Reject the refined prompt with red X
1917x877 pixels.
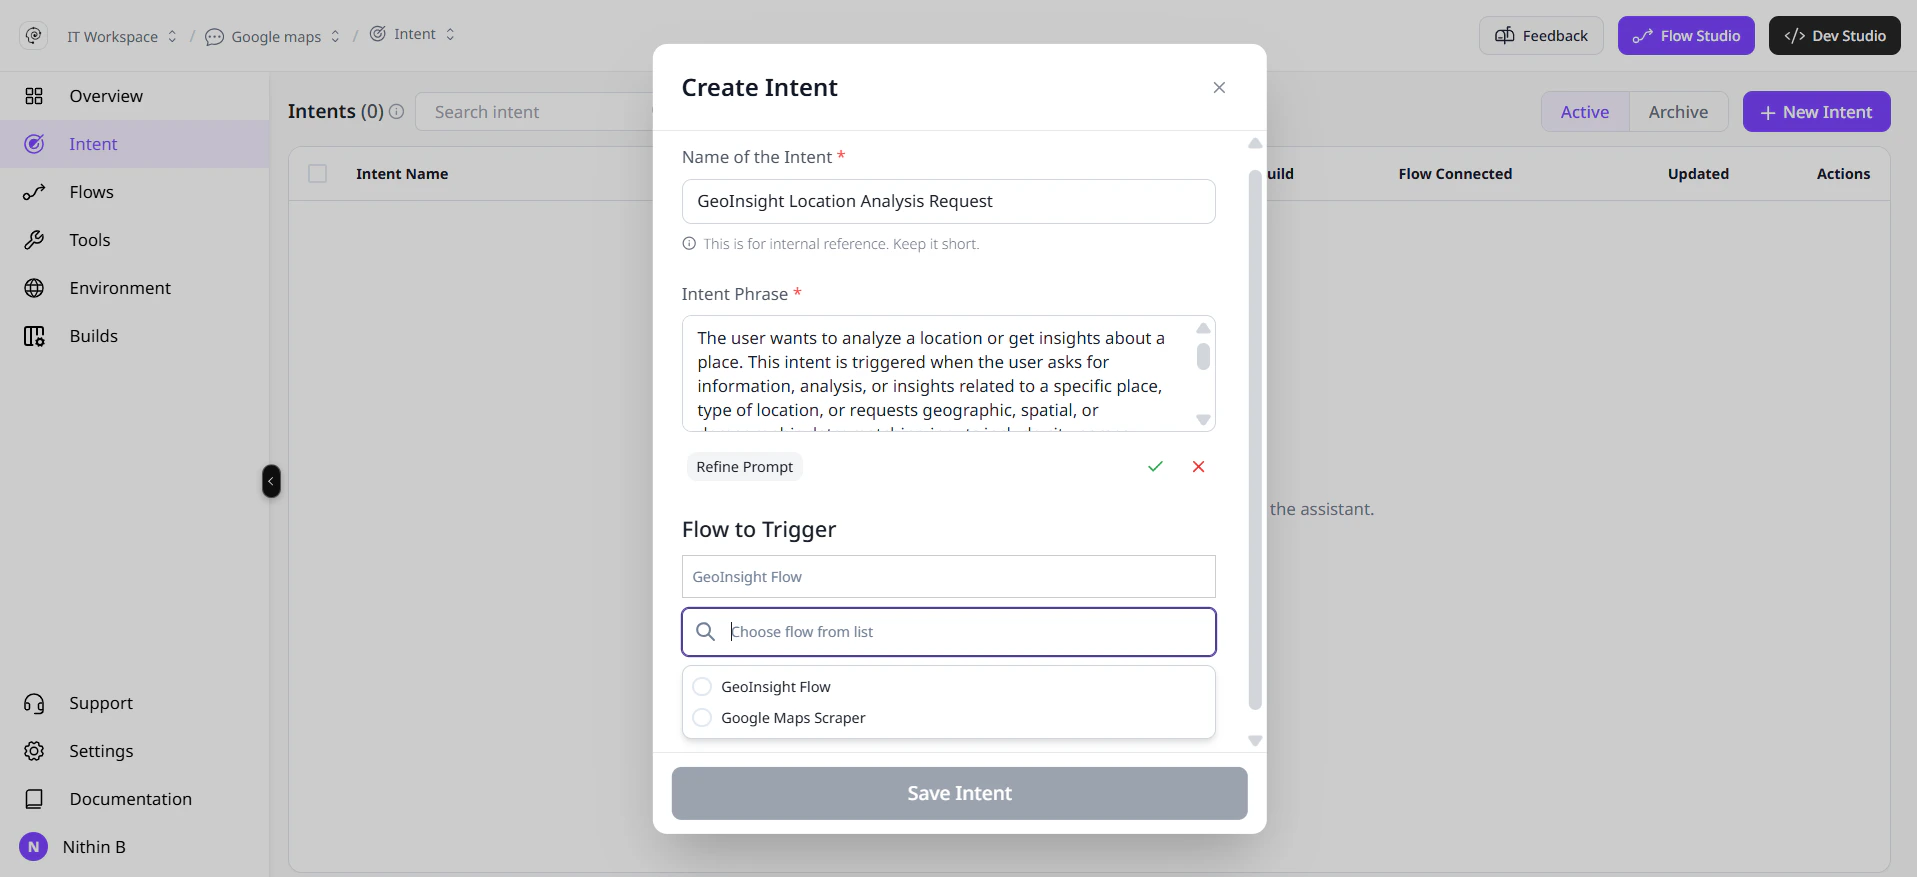pos(1198,467)
